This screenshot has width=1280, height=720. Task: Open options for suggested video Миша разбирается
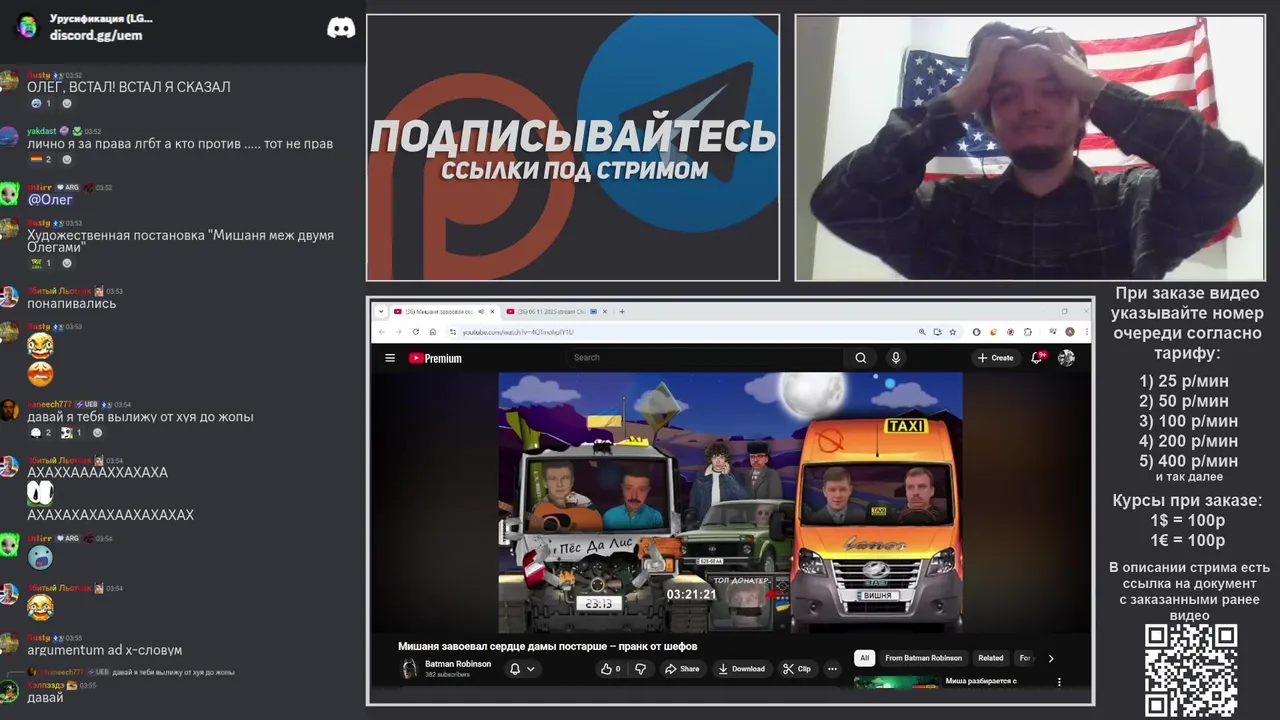(1059, 682)
